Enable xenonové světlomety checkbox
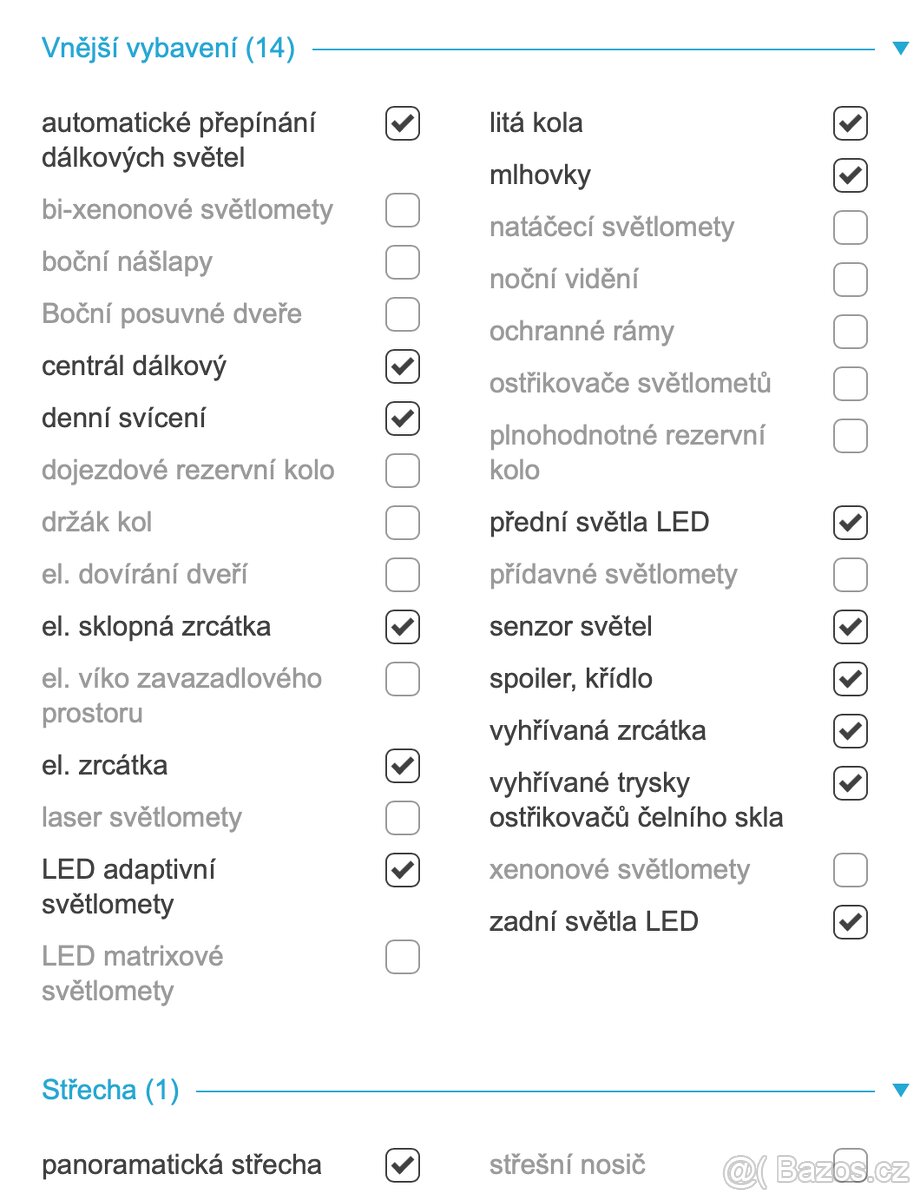920x1200 pixels. click(849, 870)
